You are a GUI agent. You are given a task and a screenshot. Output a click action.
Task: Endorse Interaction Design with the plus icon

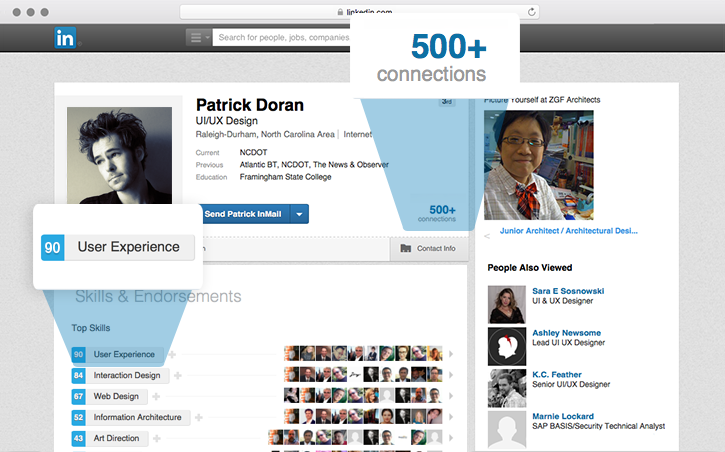coord(178,376)
